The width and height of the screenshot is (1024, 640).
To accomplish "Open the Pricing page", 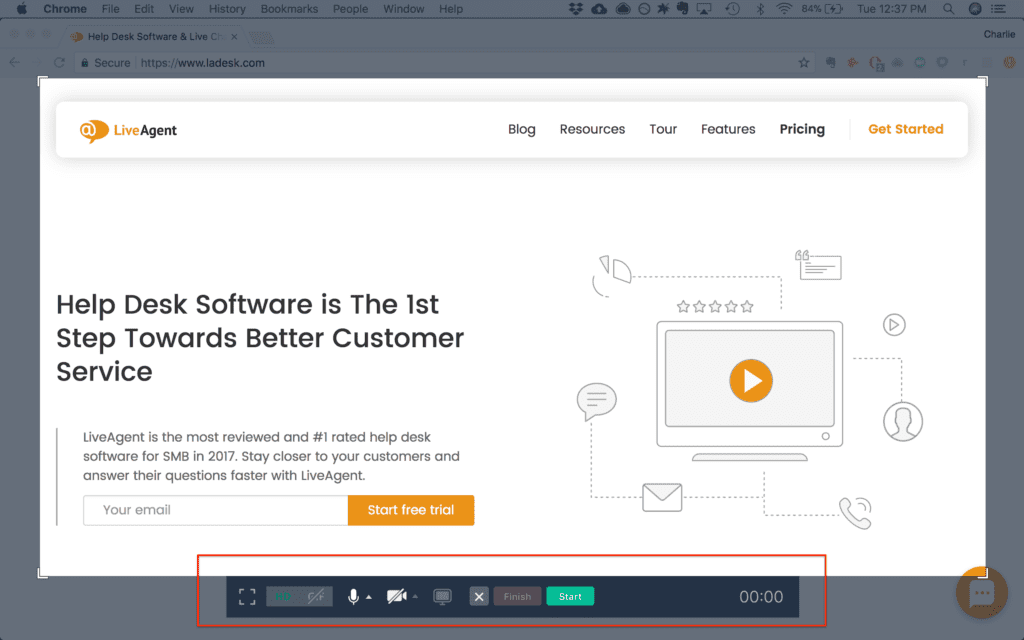I will pos(802,129).
